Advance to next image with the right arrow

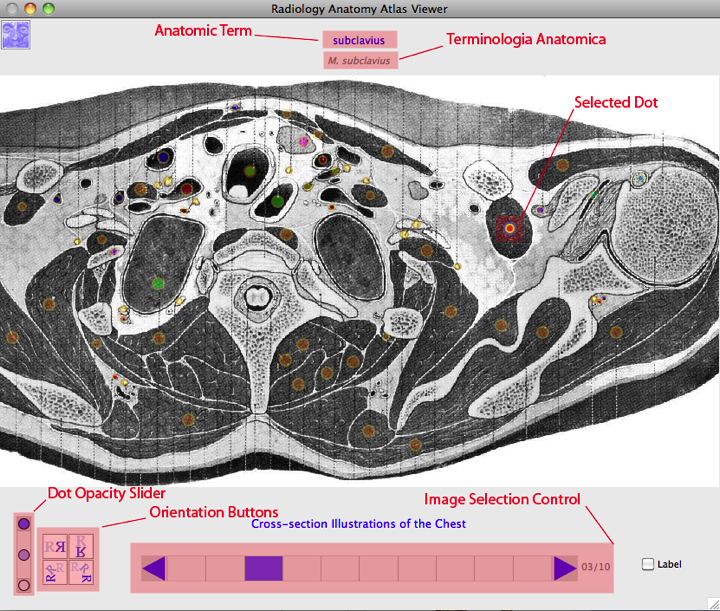click(x=564, y=569)
